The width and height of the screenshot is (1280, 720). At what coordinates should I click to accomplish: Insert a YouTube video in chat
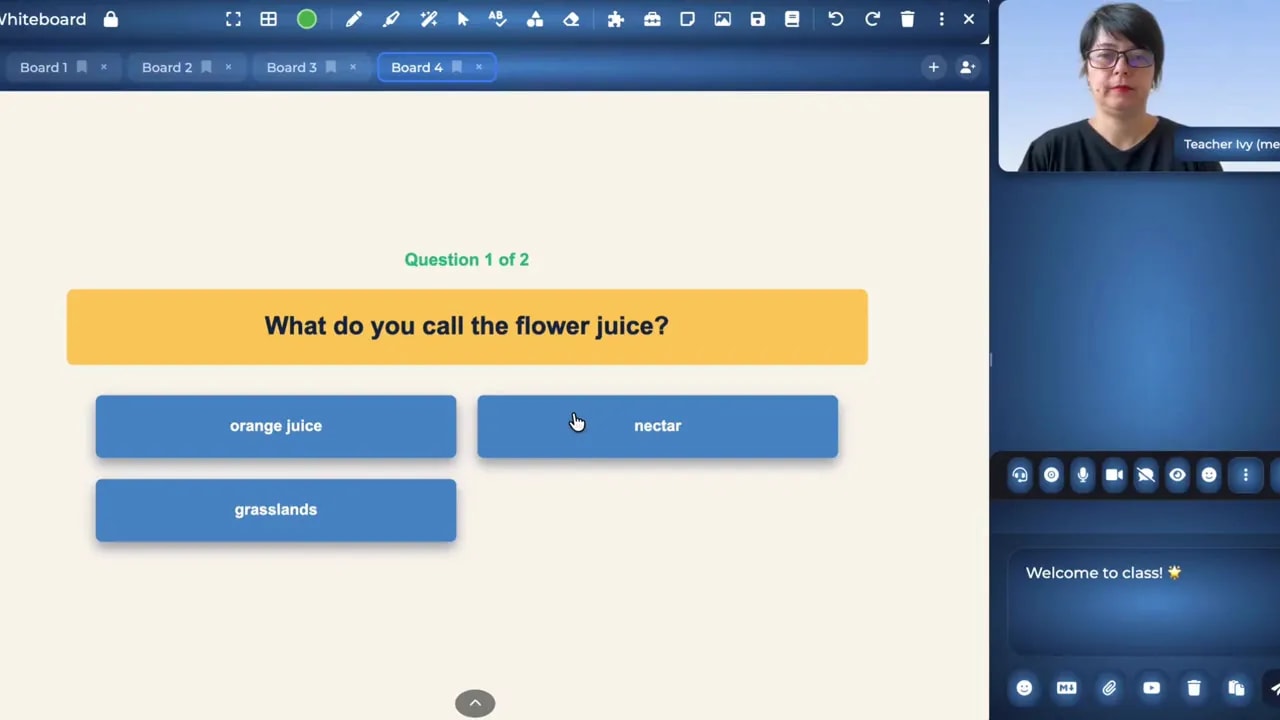click(x=1151, y=688)
